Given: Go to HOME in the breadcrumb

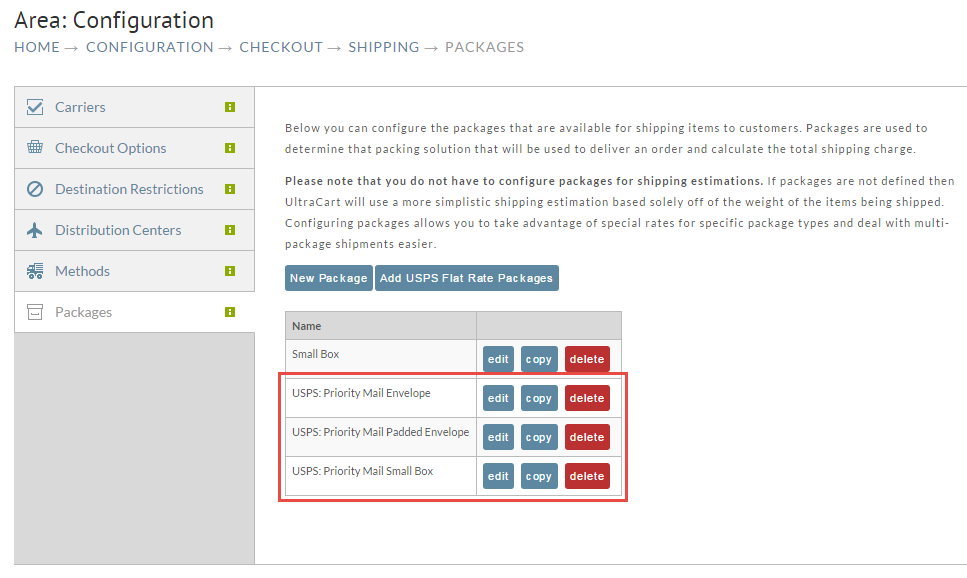Looking at the screenshot, I should tap(37, 47).
